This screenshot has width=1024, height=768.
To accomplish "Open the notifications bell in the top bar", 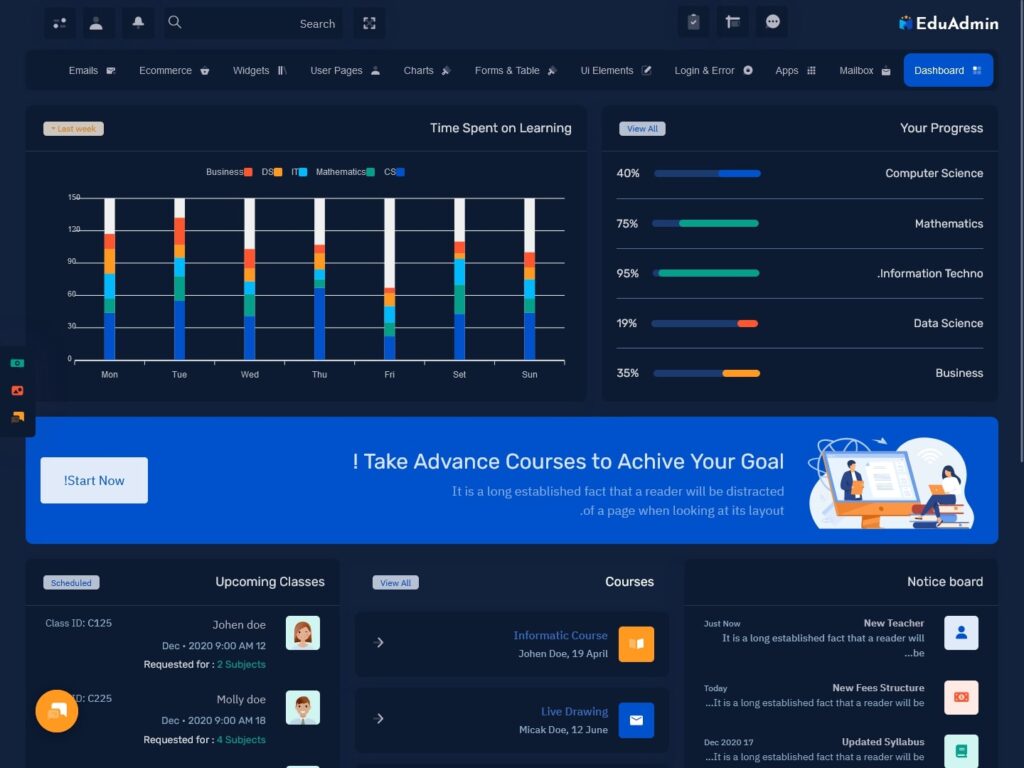I will click(138, 22).
